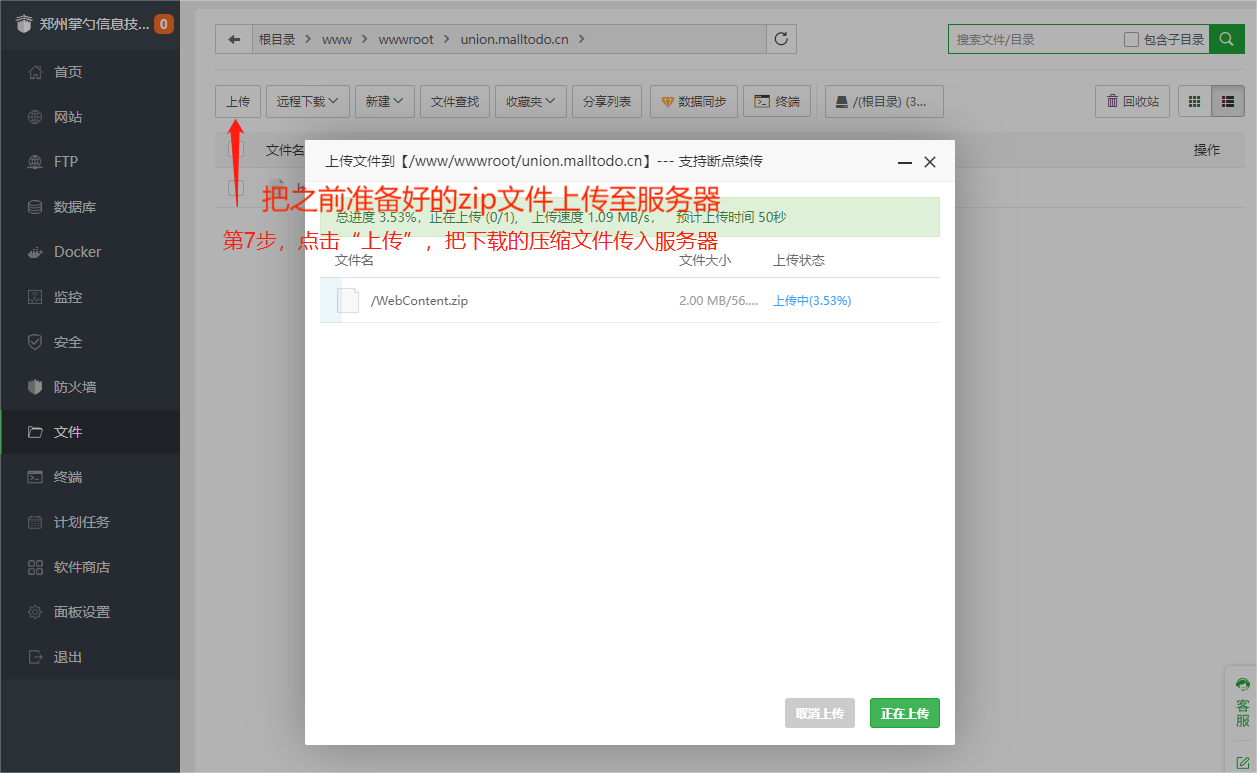Click the 数据同步 button
The width and height of the screenshot is (1257, 773).
(694, 101)
